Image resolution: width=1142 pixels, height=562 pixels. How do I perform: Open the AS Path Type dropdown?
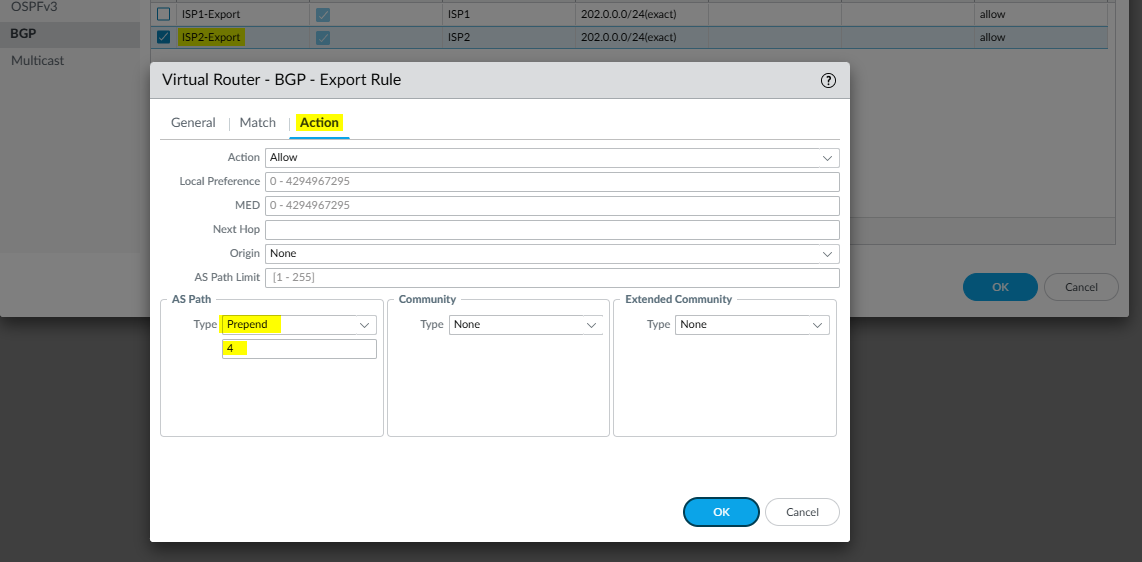point(299,325)
